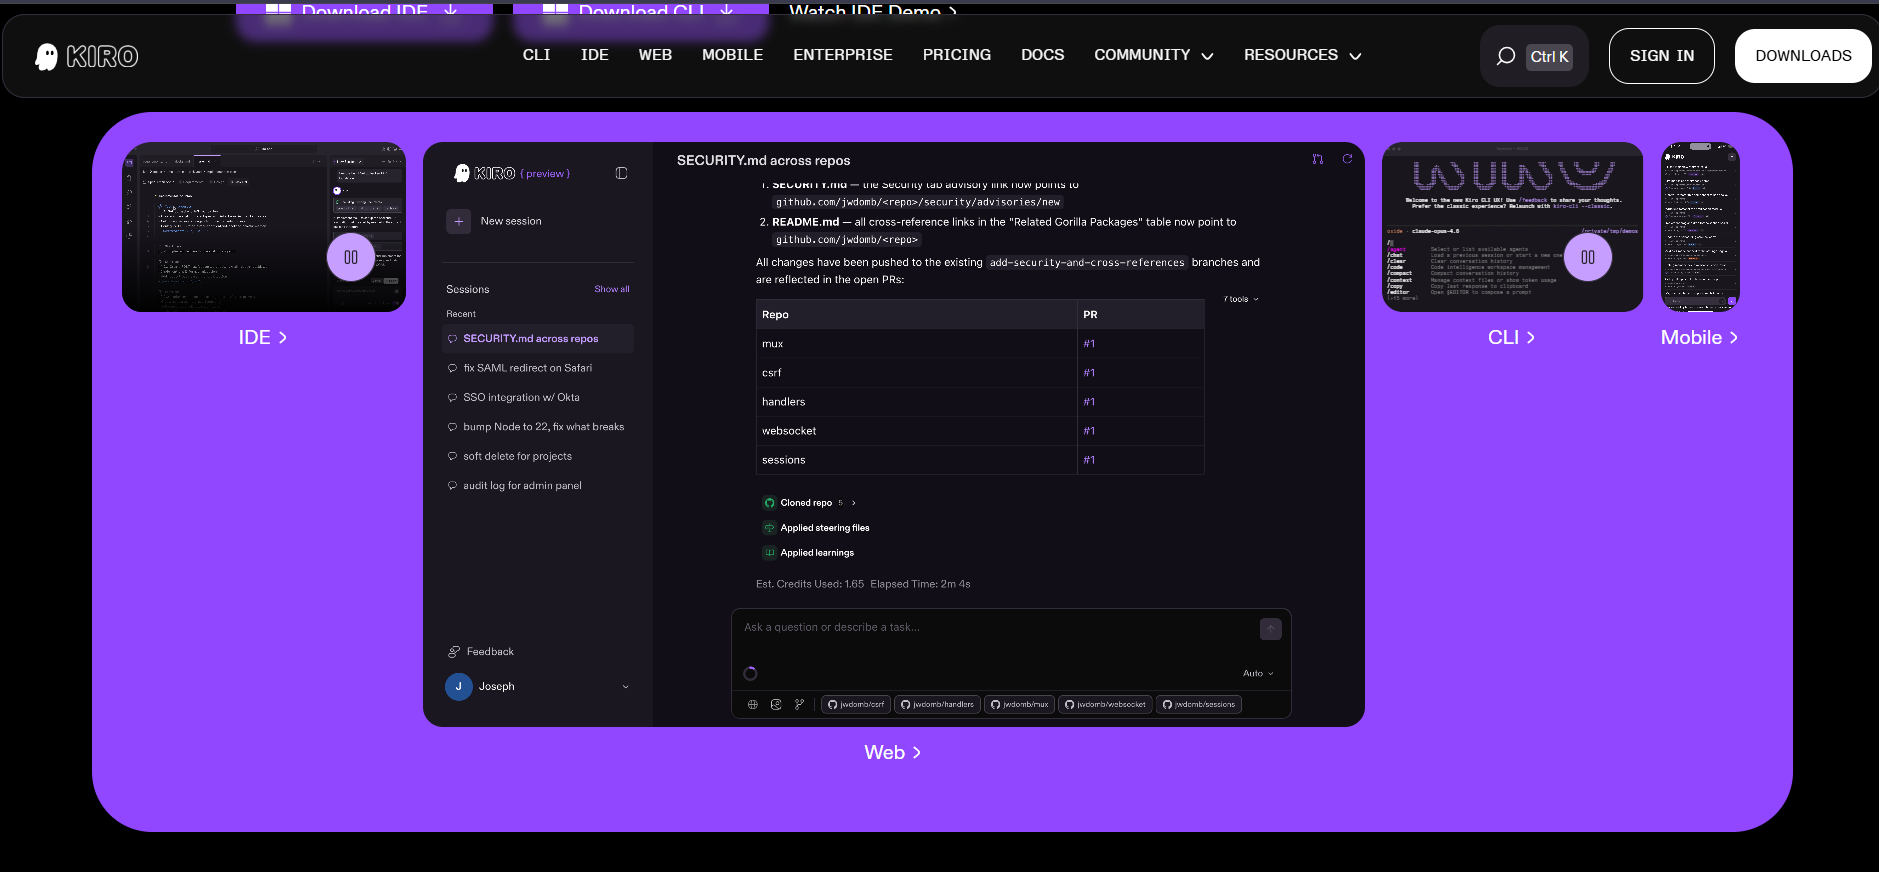Click the sessions row PR #1 link

(1089, 460)
